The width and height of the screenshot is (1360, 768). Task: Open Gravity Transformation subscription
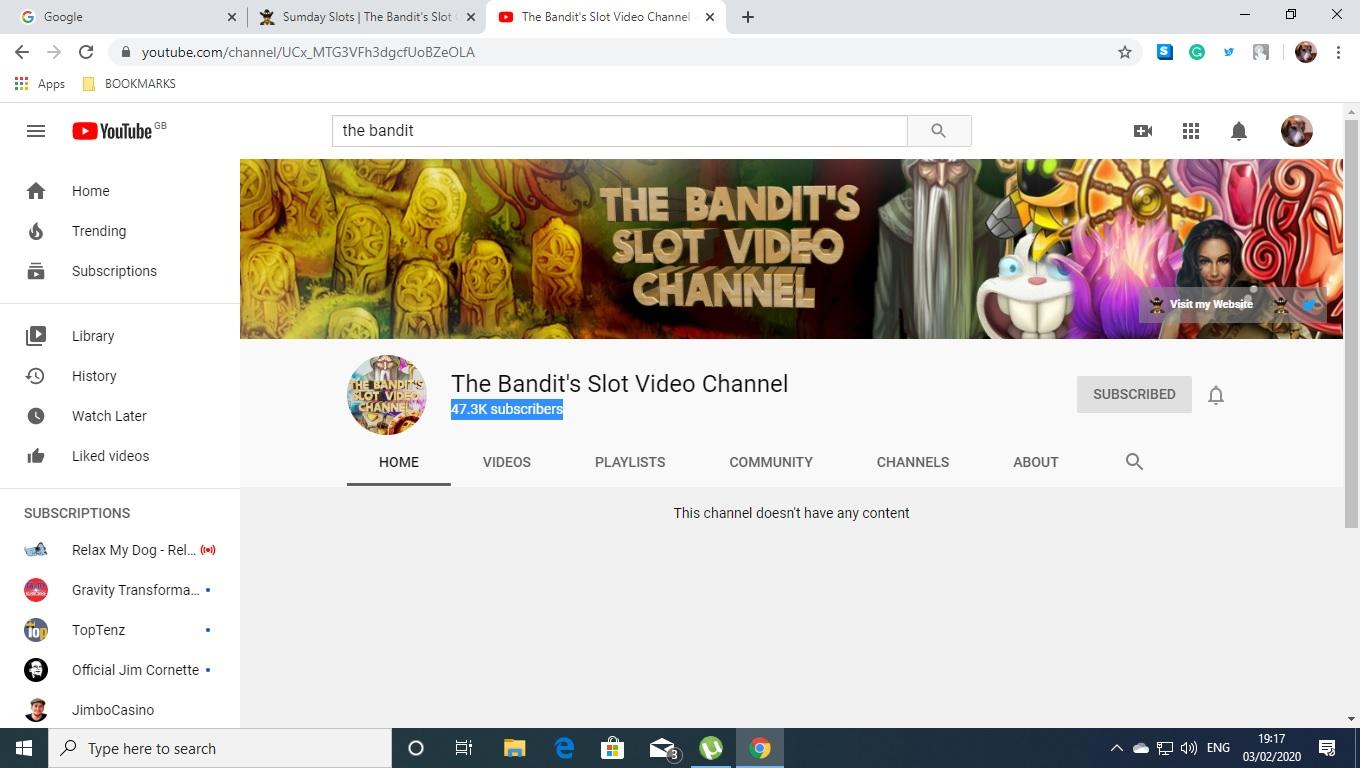120,590
